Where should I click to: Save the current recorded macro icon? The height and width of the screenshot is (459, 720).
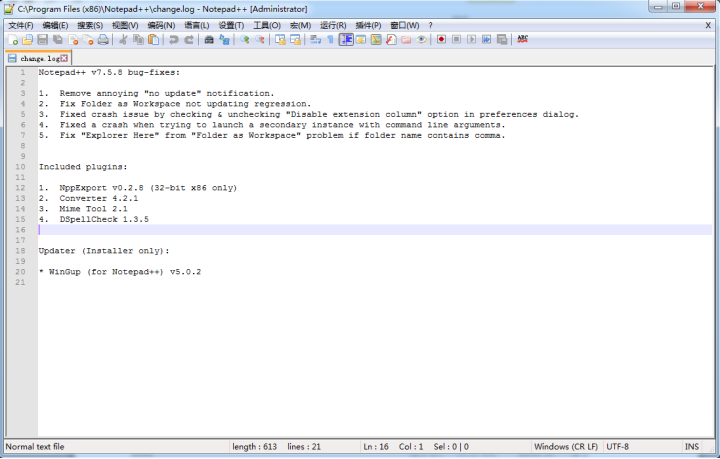coord(502,40)
